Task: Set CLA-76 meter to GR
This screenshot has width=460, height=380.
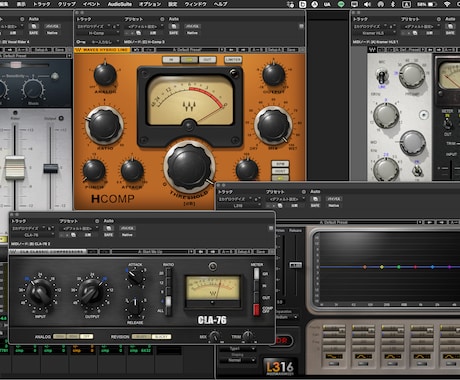Action: [256, 274]
